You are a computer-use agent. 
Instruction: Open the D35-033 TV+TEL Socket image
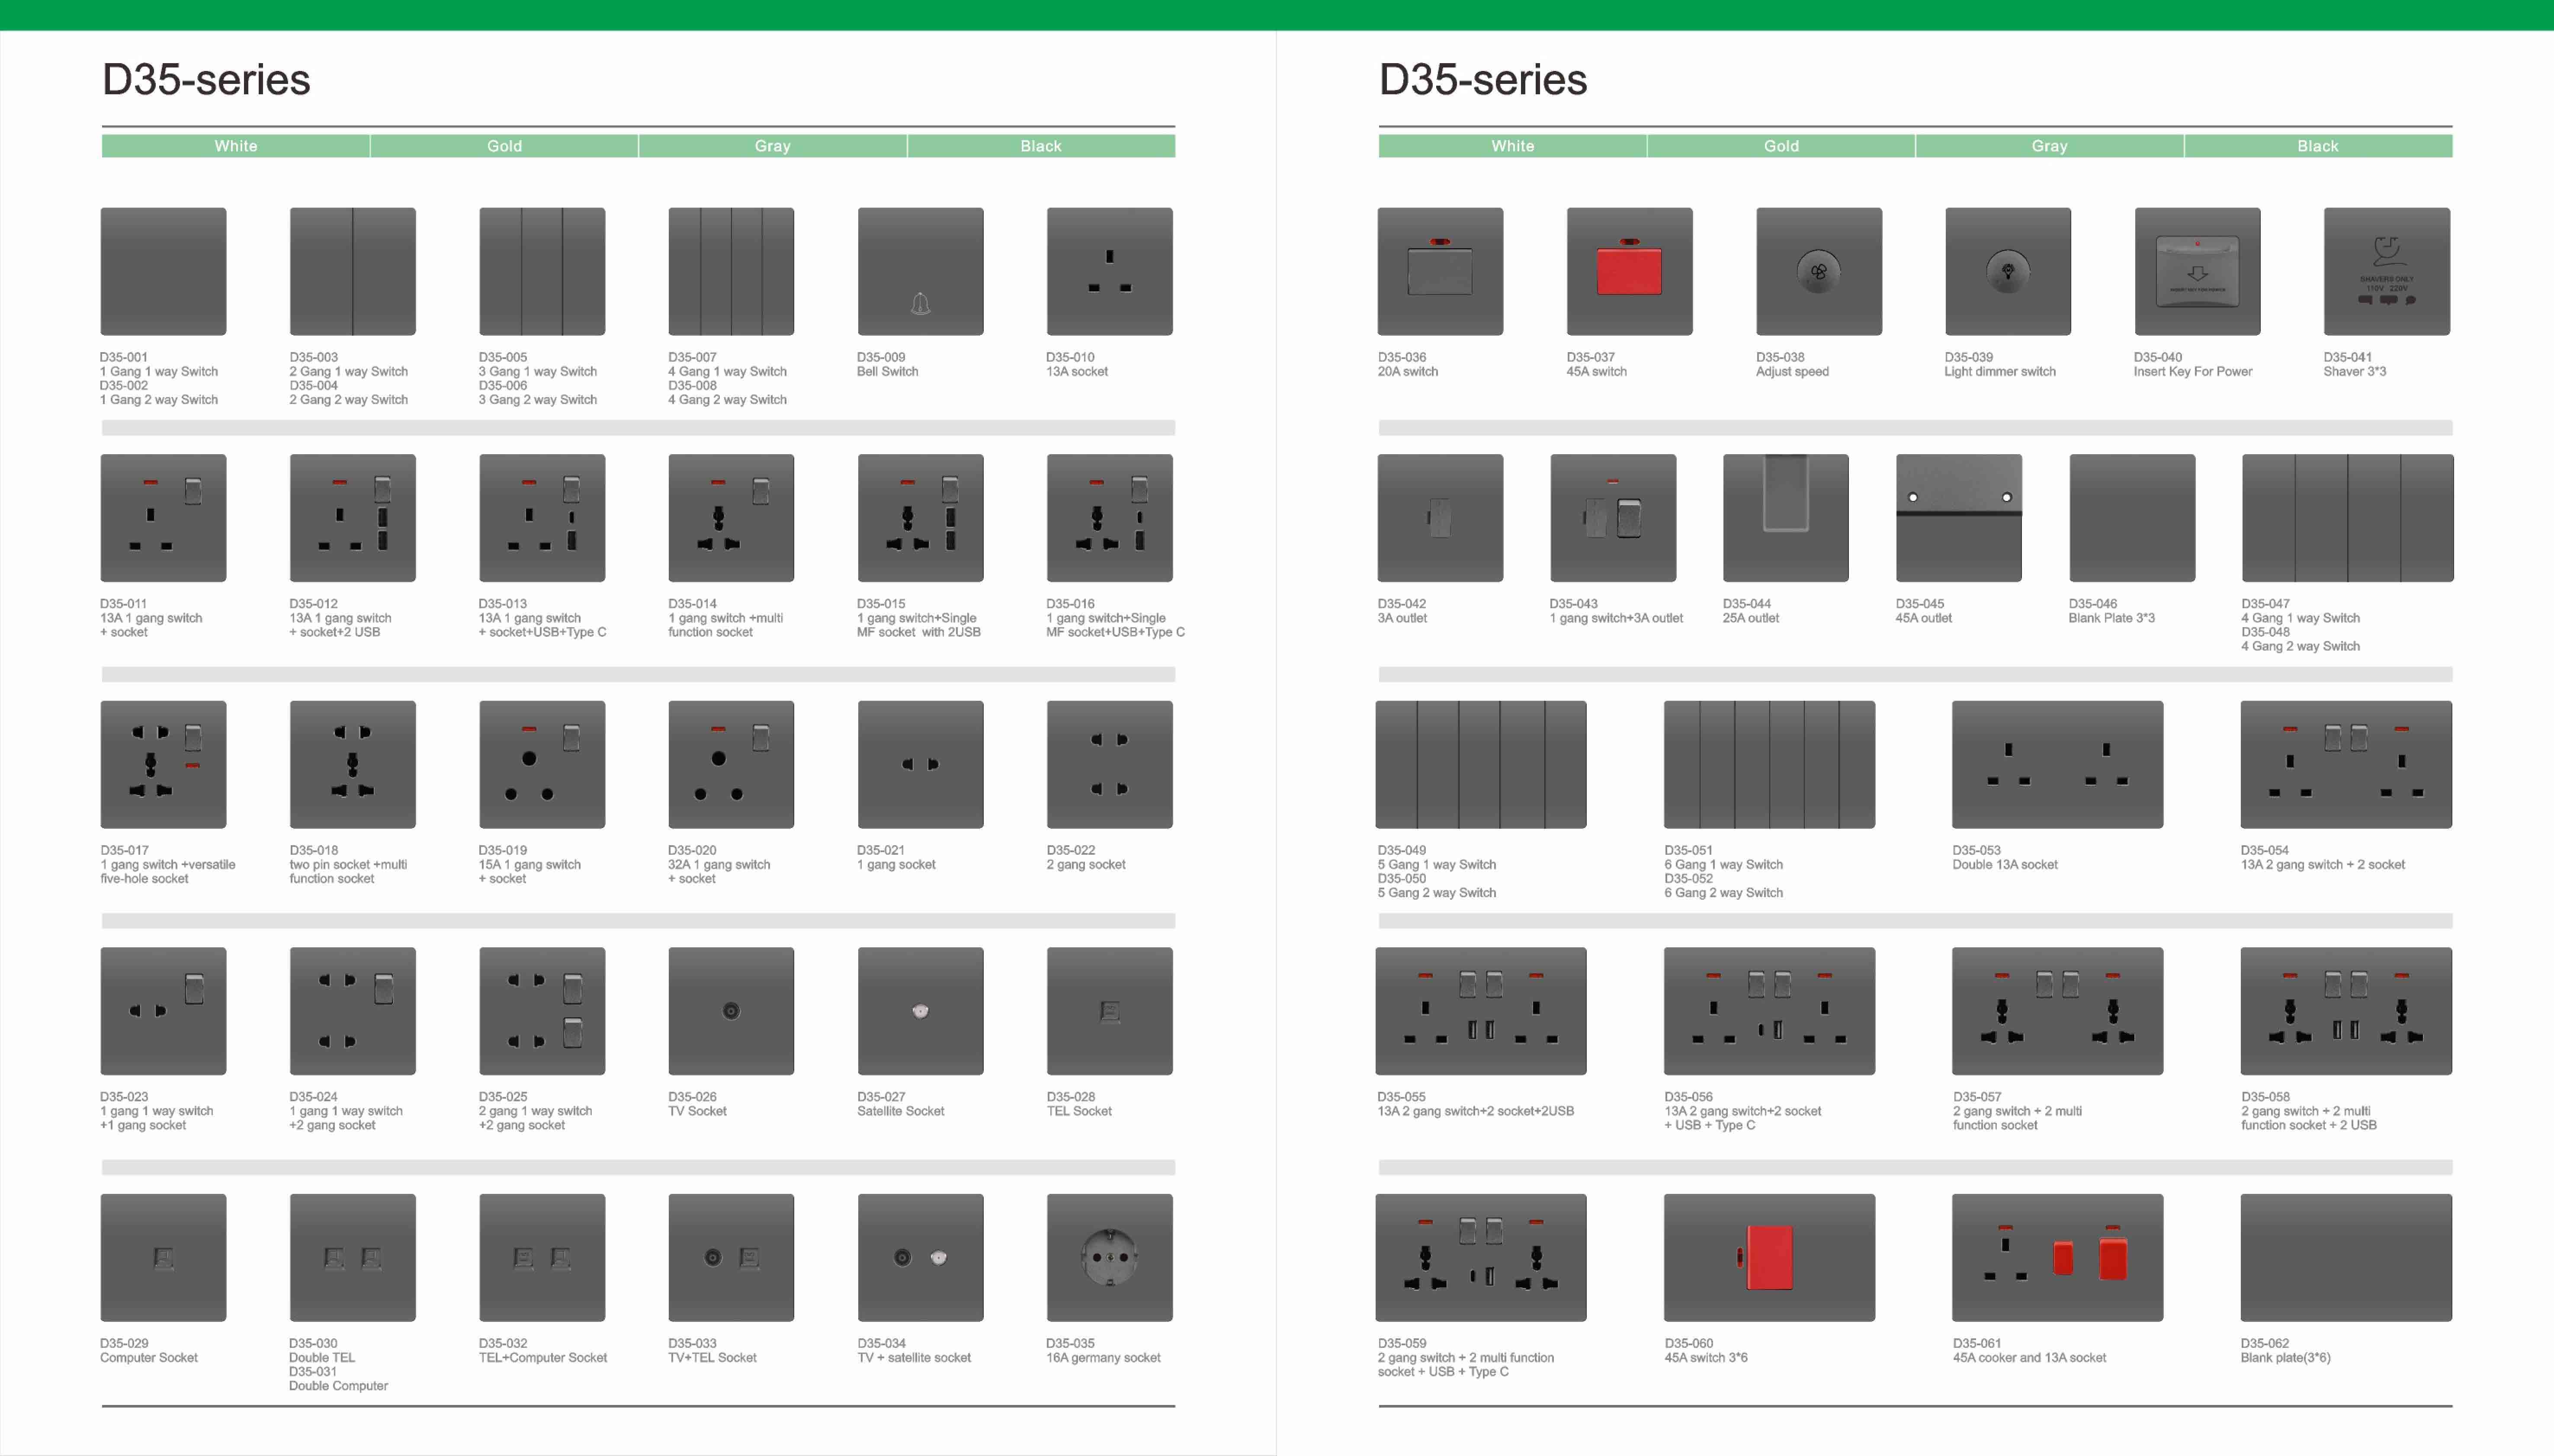point(731,1257)
